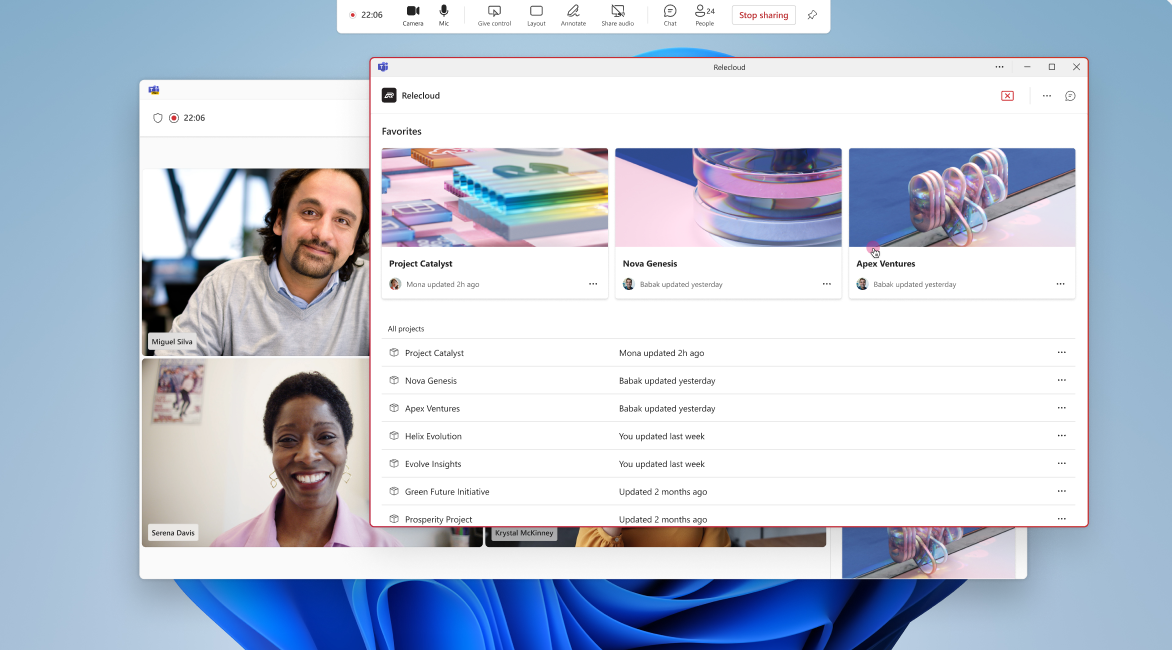Start the Annotate tool
1172x650 pixels.
pyautogui.click(x=573, y=15)
